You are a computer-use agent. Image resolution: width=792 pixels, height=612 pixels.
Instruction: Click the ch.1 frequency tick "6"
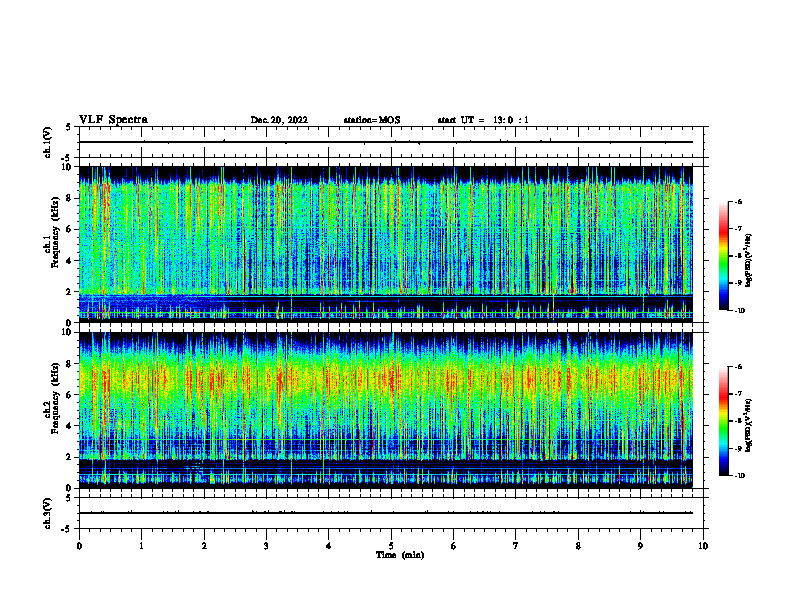69,229
